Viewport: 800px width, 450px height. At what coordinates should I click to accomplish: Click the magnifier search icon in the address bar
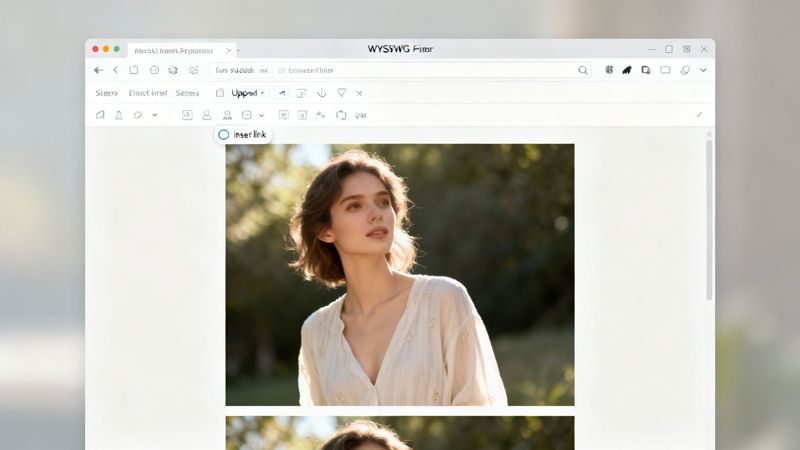pyautogui.click(x=583, y=70)
